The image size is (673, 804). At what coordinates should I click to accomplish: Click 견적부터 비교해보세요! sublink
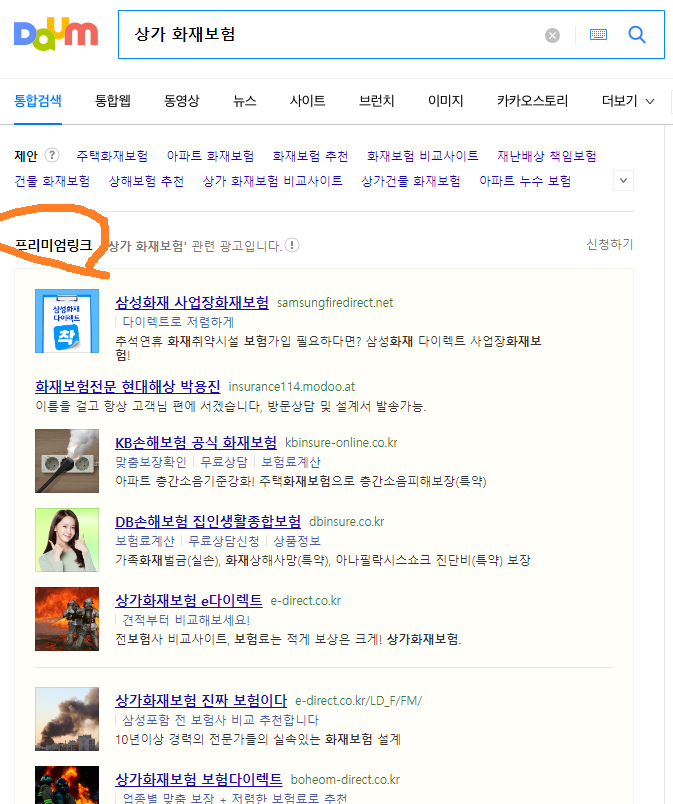click(x=186, y=620)
